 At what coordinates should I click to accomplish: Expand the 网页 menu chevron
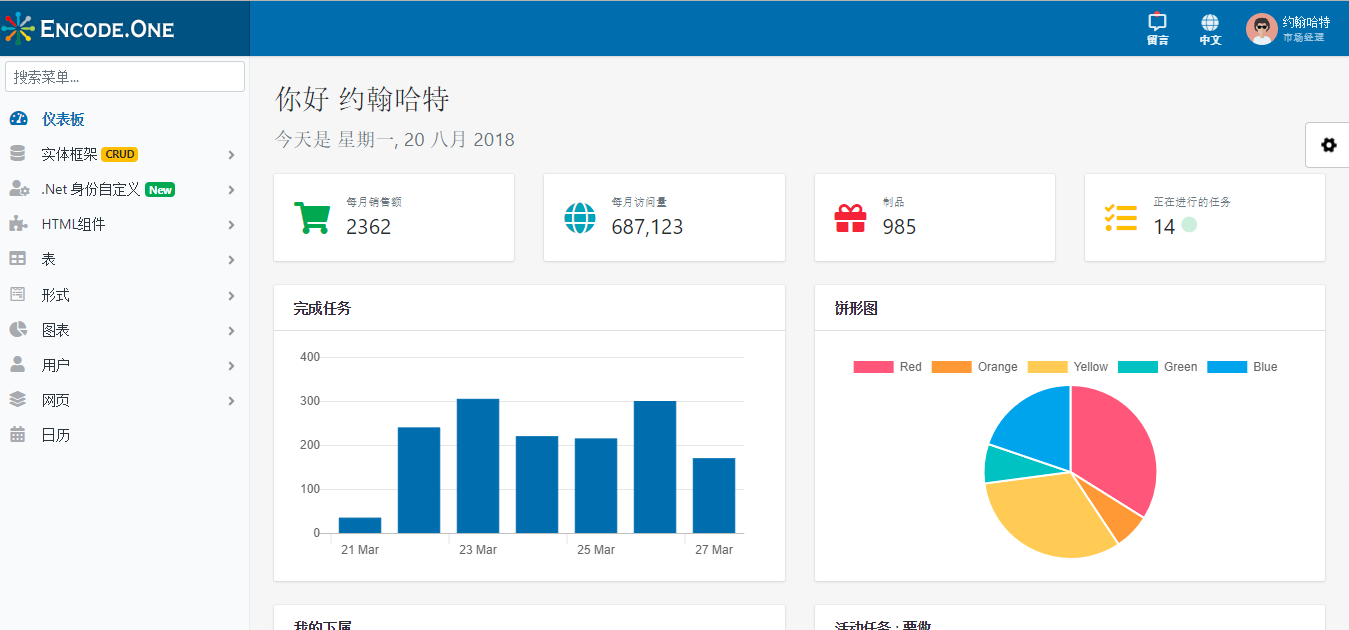click(231, 401)
